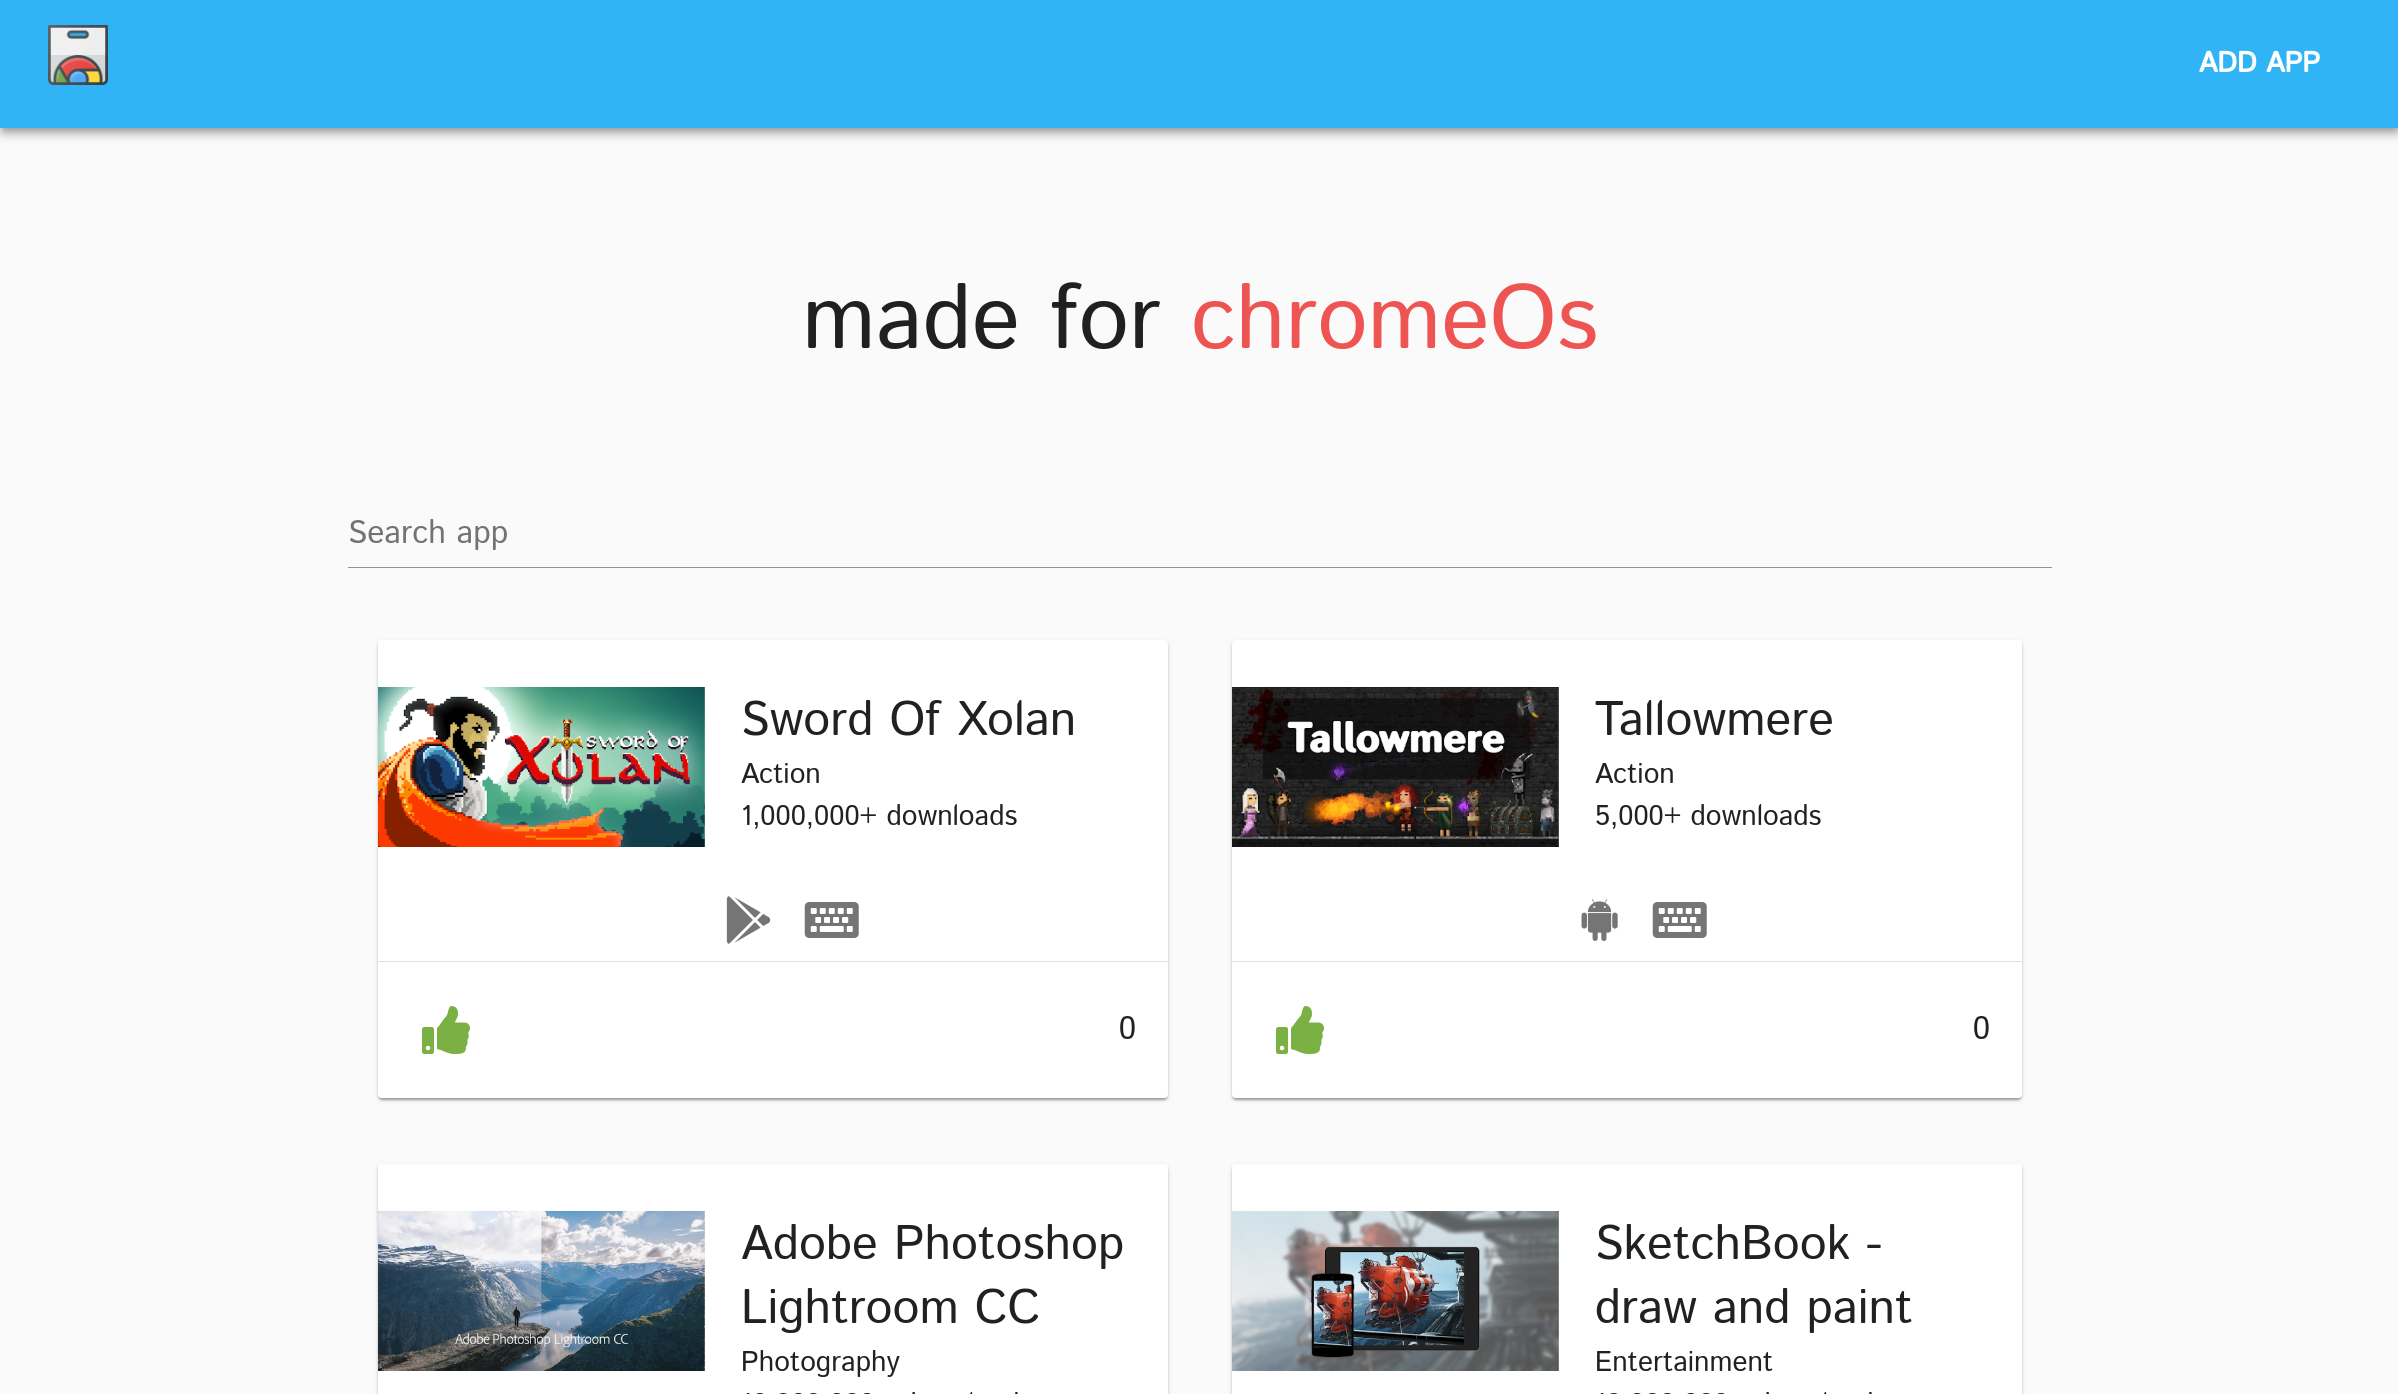Click the like count on Sword Of Xolan
Screen dimensions: 2398x1394
pos(1127,1028)
